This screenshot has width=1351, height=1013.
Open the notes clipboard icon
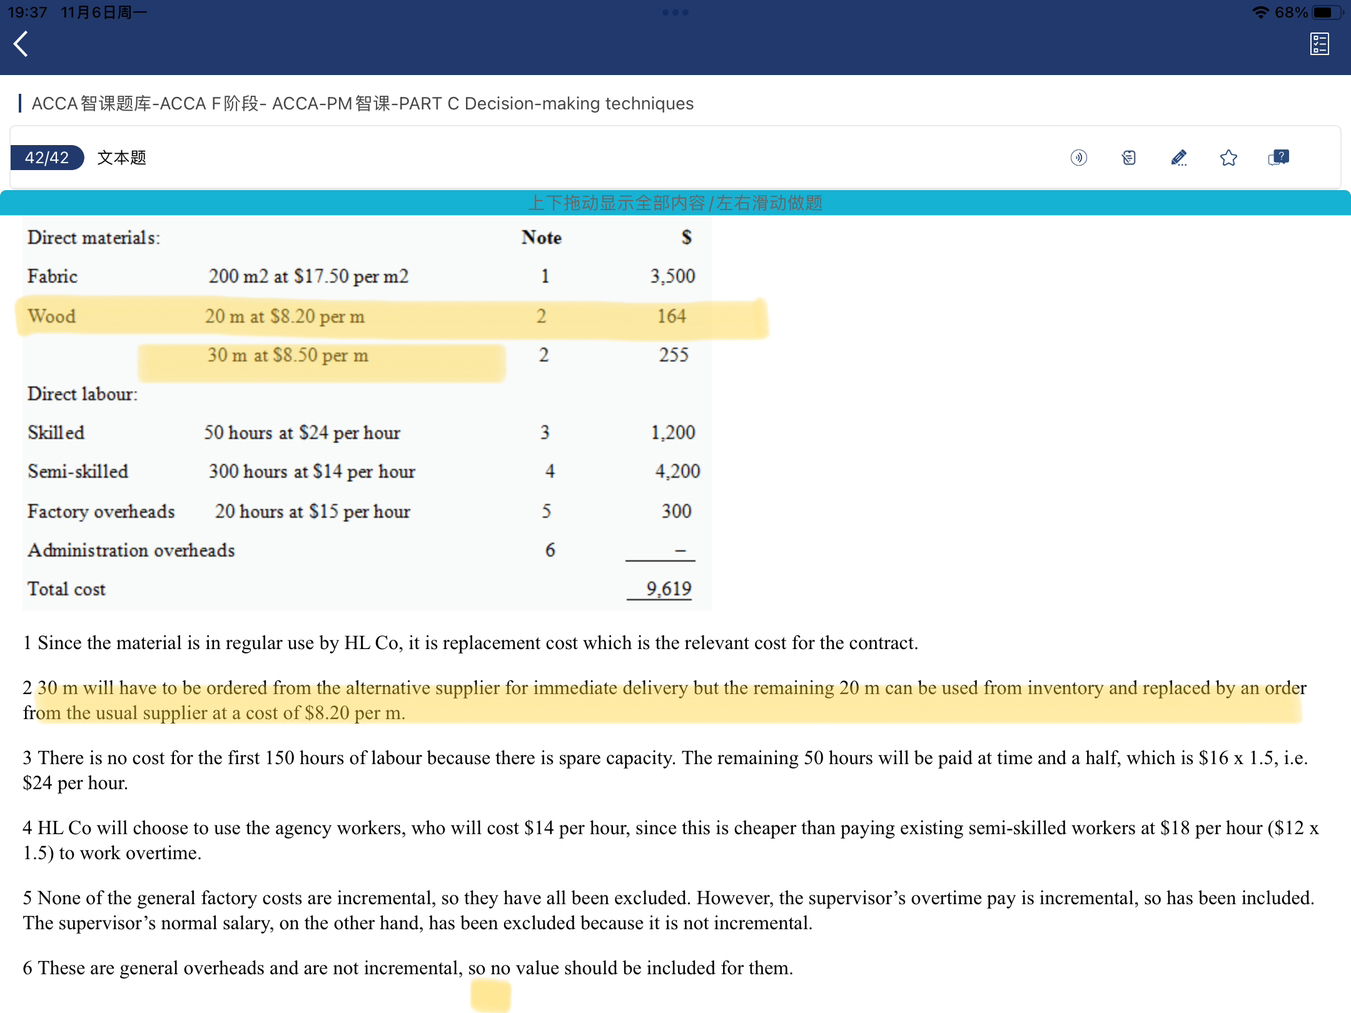coord(1128,158)
